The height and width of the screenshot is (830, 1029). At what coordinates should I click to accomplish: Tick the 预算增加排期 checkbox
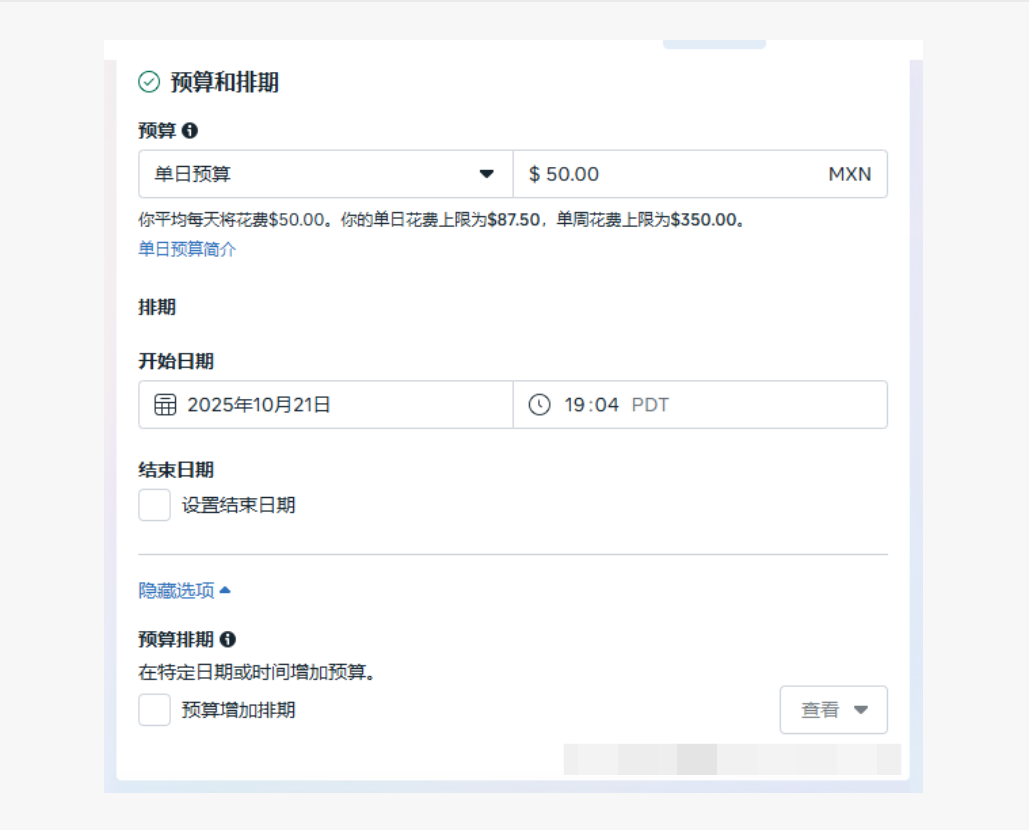[155, 710]
